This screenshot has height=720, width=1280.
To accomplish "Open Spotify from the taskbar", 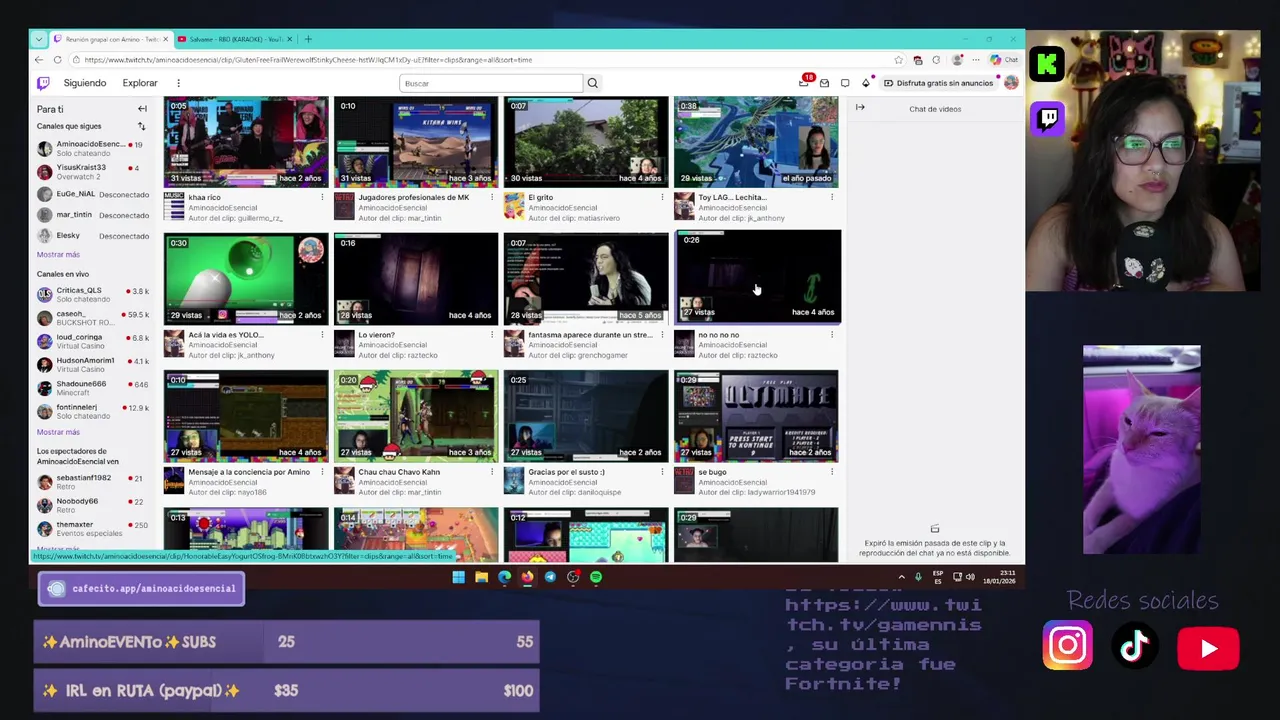I will [x=596, y=577].
